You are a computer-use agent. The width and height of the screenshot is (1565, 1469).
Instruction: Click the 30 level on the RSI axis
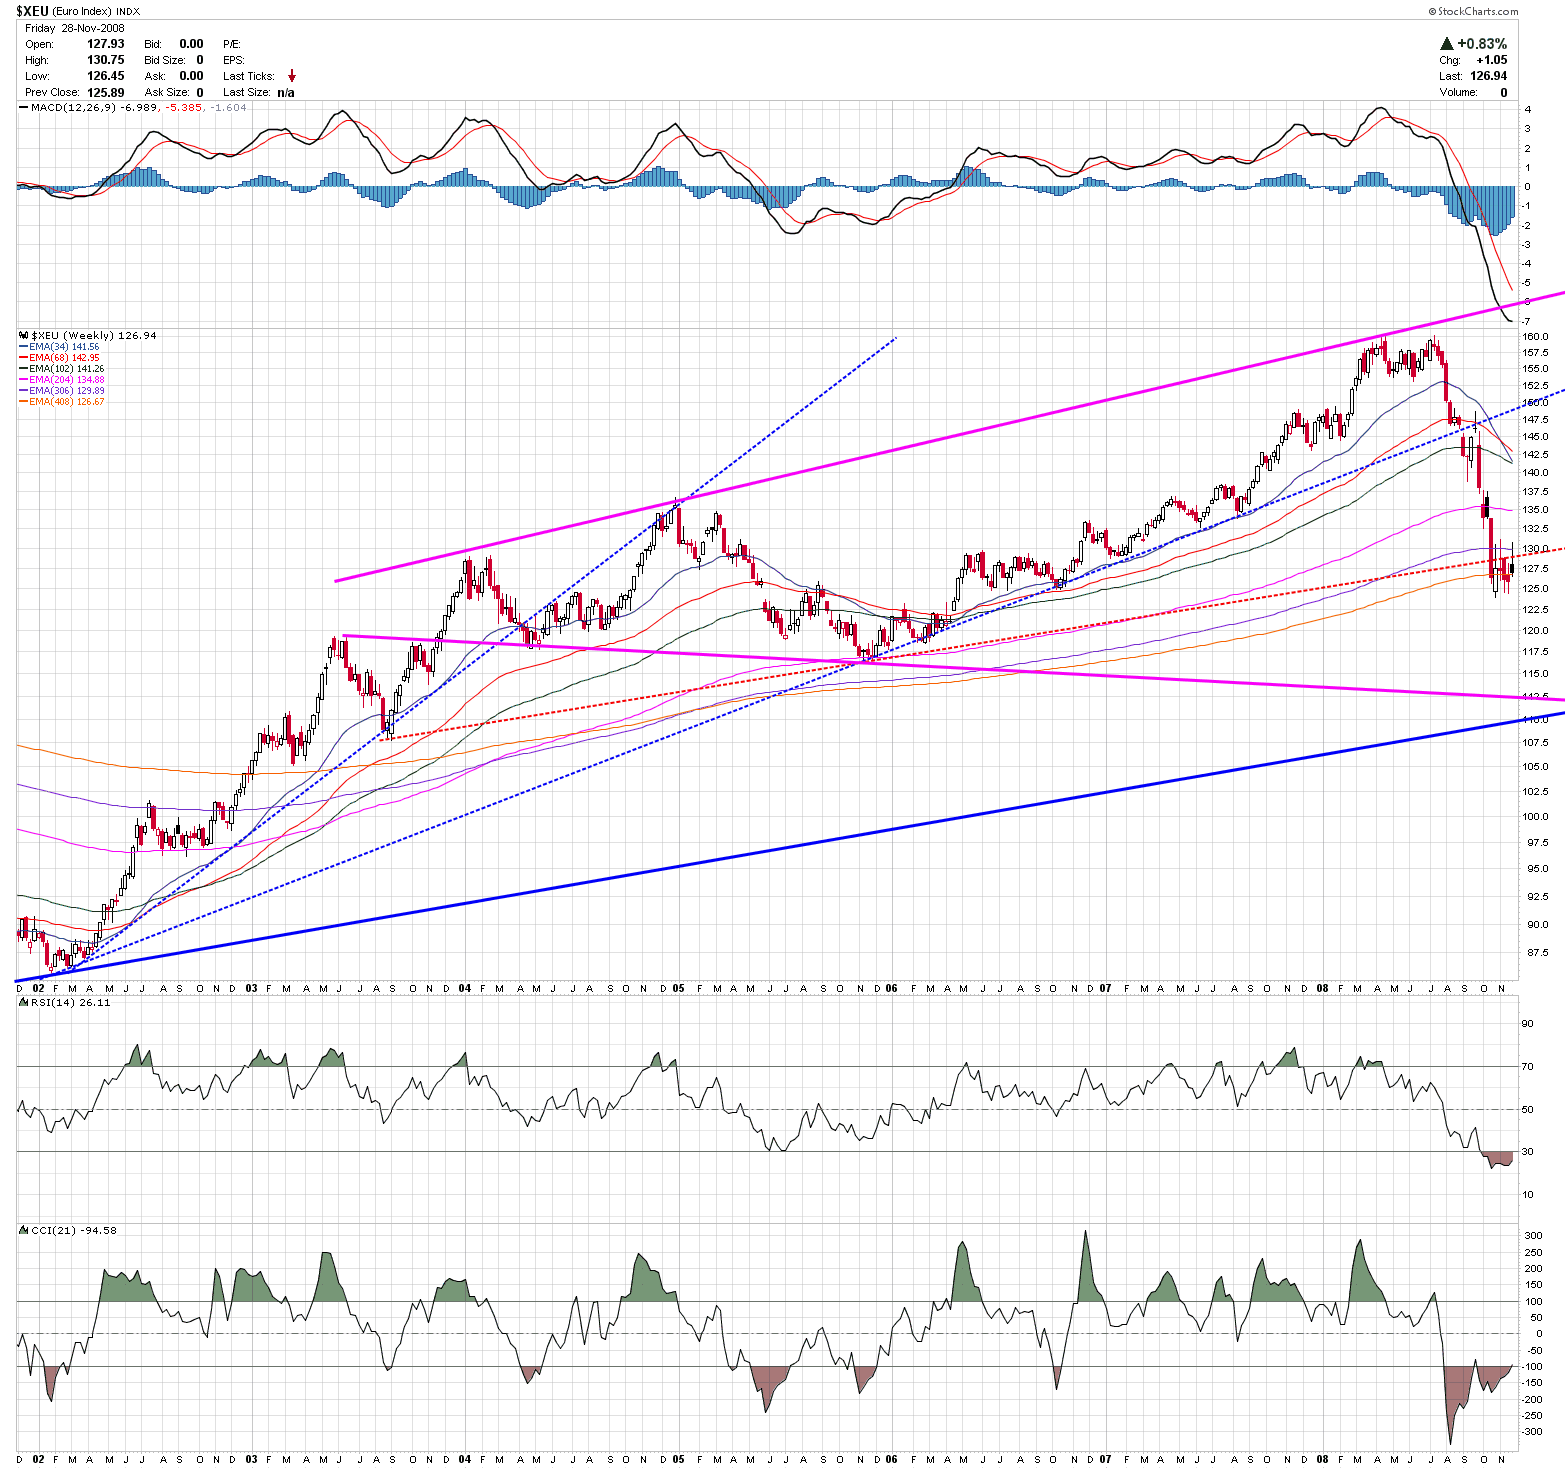[1527, 1151]
